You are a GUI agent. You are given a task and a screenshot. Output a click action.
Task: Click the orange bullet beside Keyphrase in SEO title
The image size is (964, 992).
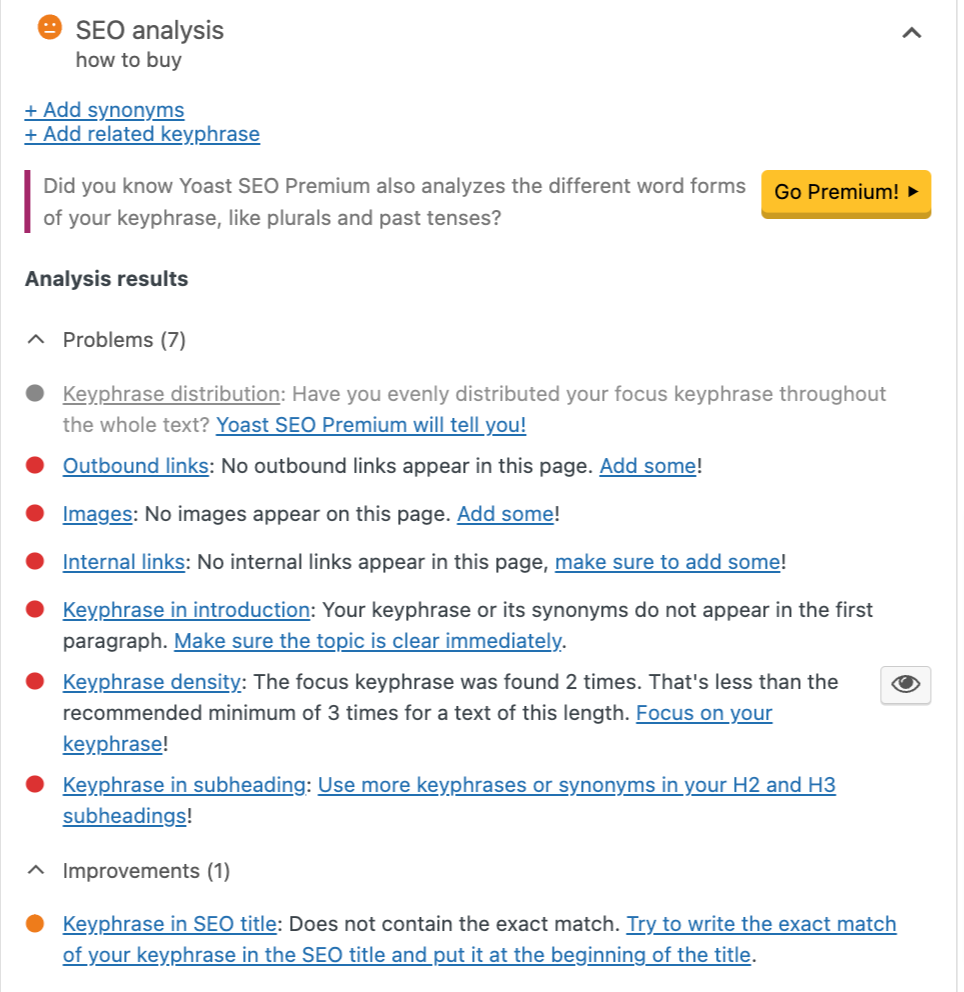35,924
